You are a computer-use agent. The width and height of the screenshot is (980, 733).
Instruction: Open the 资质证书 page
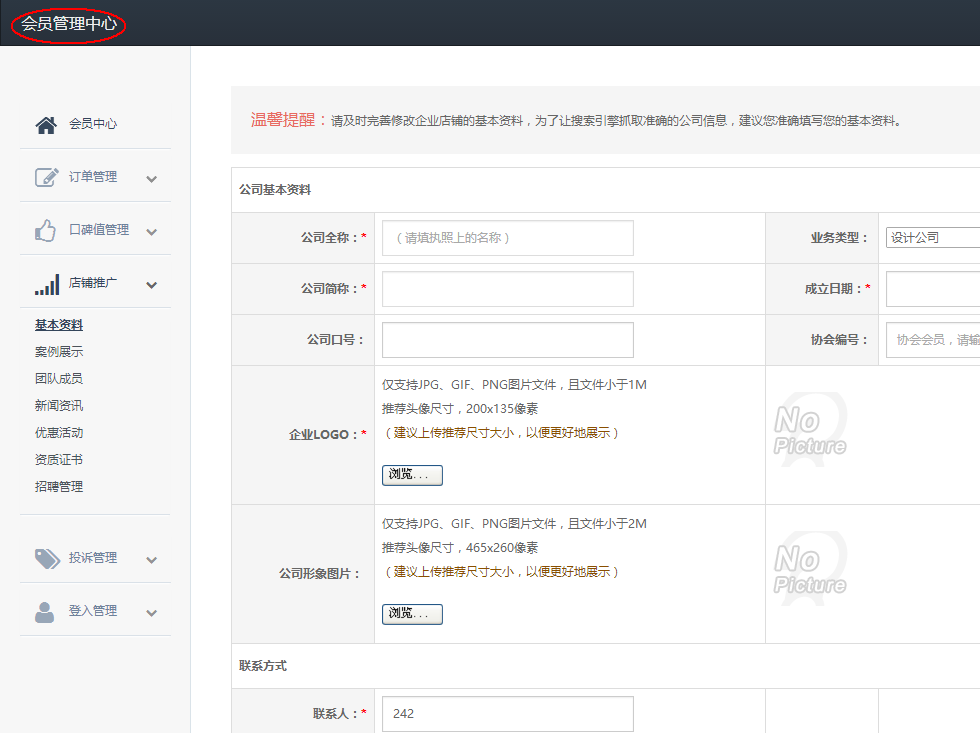coord(57,459)
